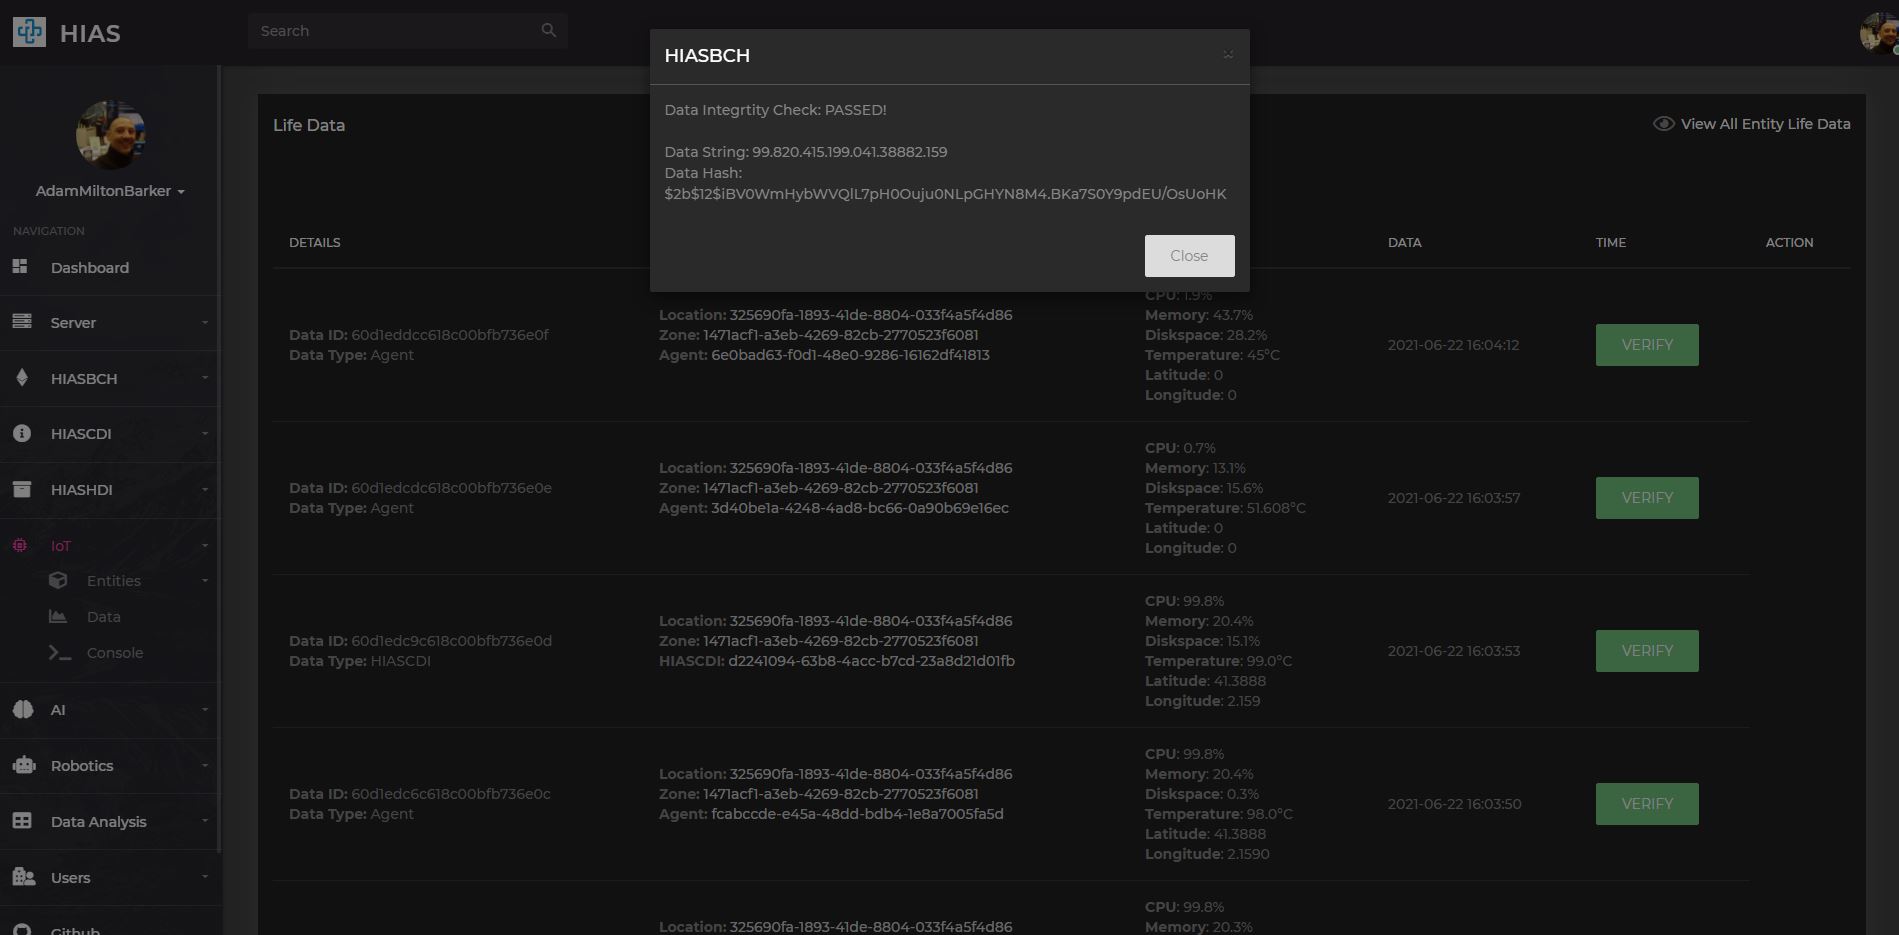Click the Data chart icon
The width and height of the screenshot is (1899, 935).
[58, 616]
